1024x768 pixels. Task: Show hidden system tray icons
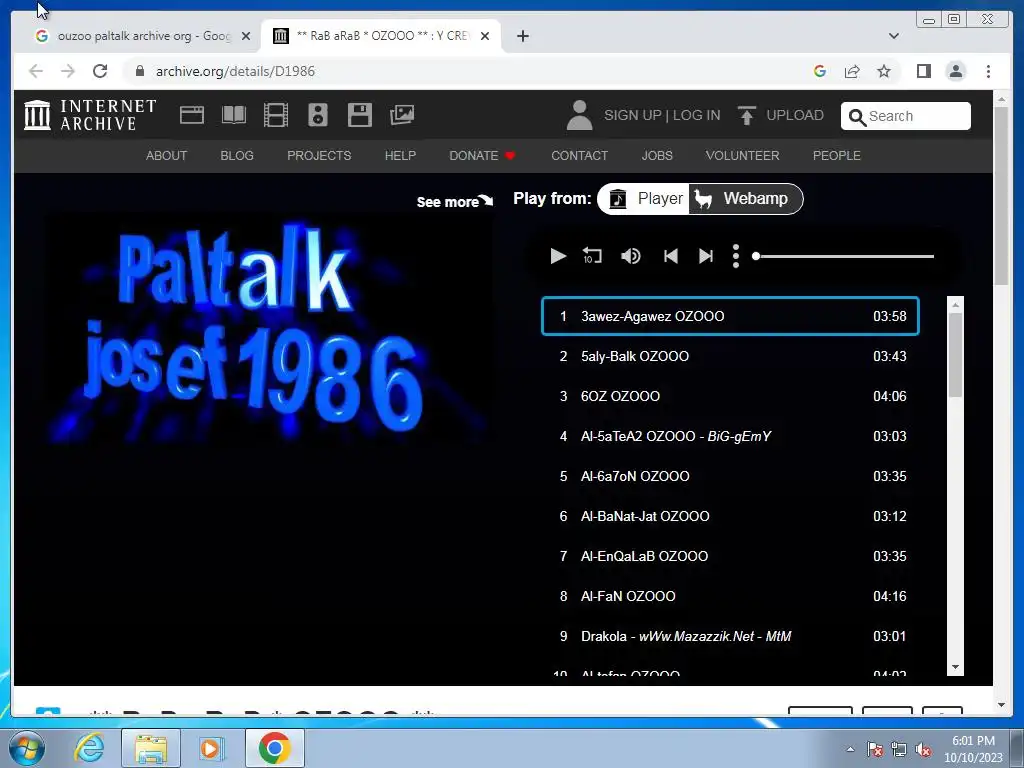coord(850,750)
